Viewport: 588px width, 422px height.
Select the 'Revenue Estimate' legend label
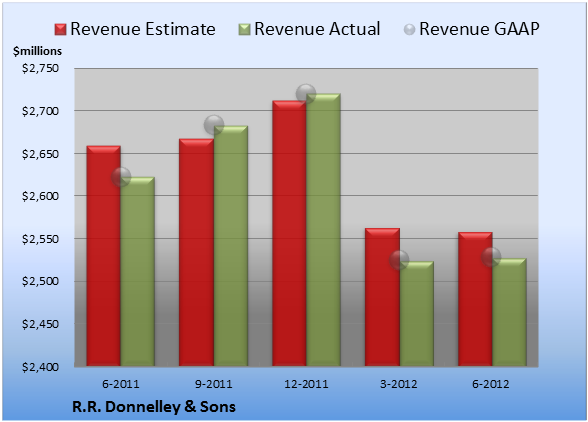coord(143,29)
